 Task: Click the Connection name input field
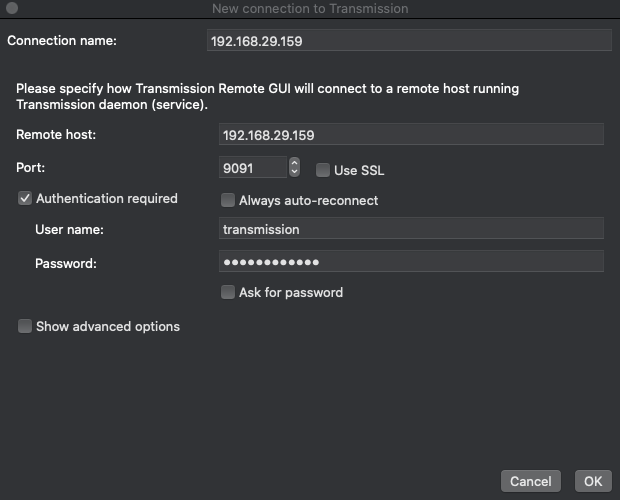pyautogui.click(x=409, y=41)
